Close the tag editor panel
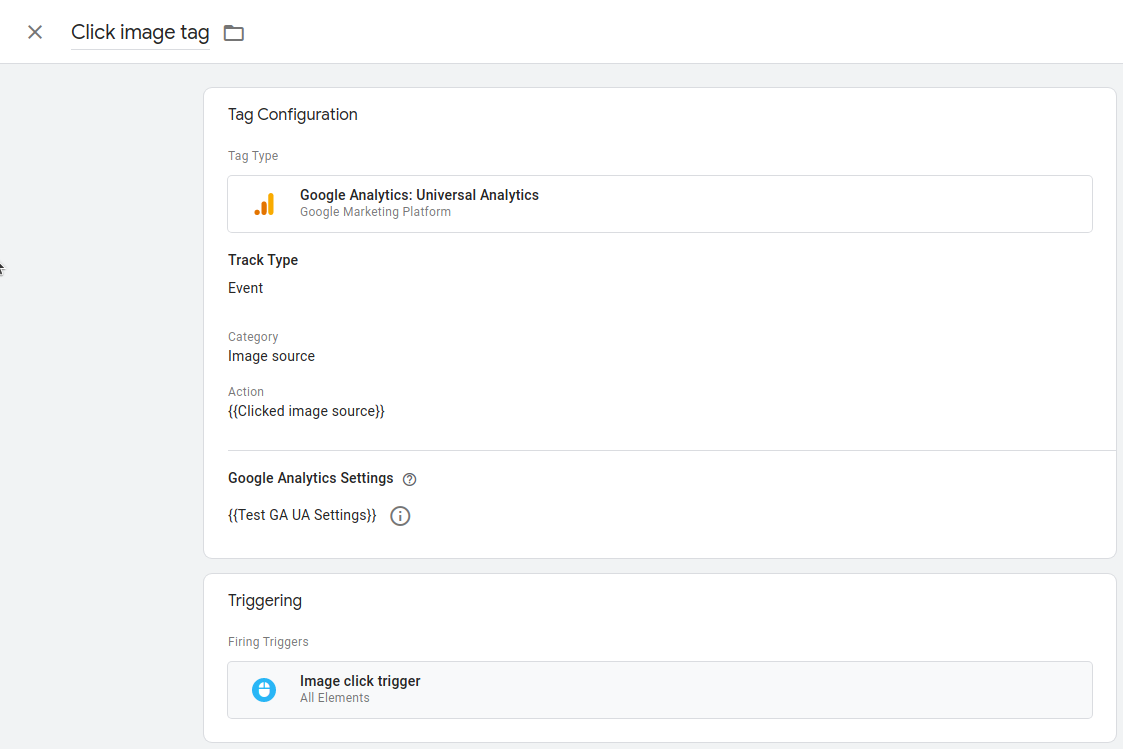The image size is (1123, 749). point(35,32)
